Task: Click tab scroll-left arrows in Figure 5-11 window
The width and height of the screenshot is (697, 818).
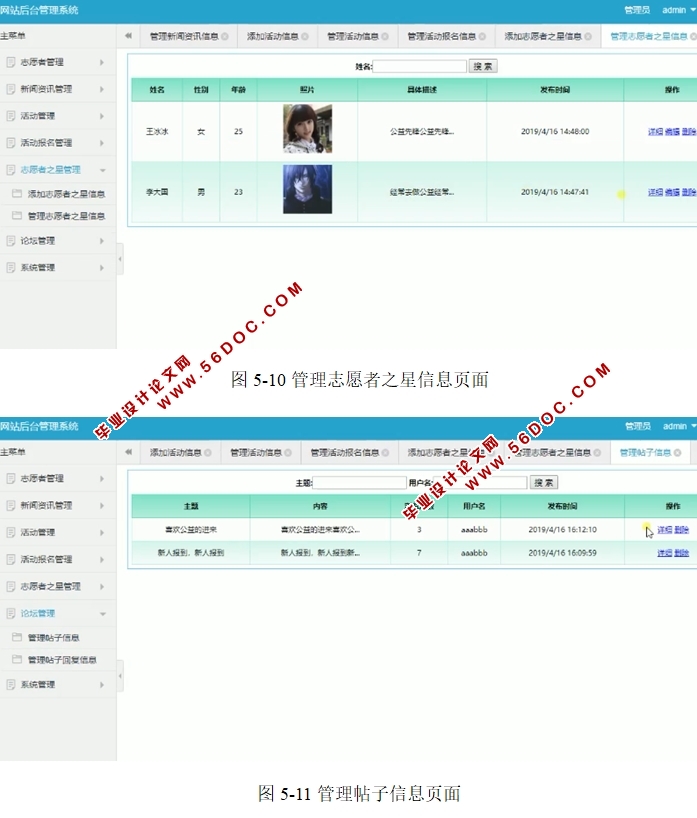Action: [128, 452]
